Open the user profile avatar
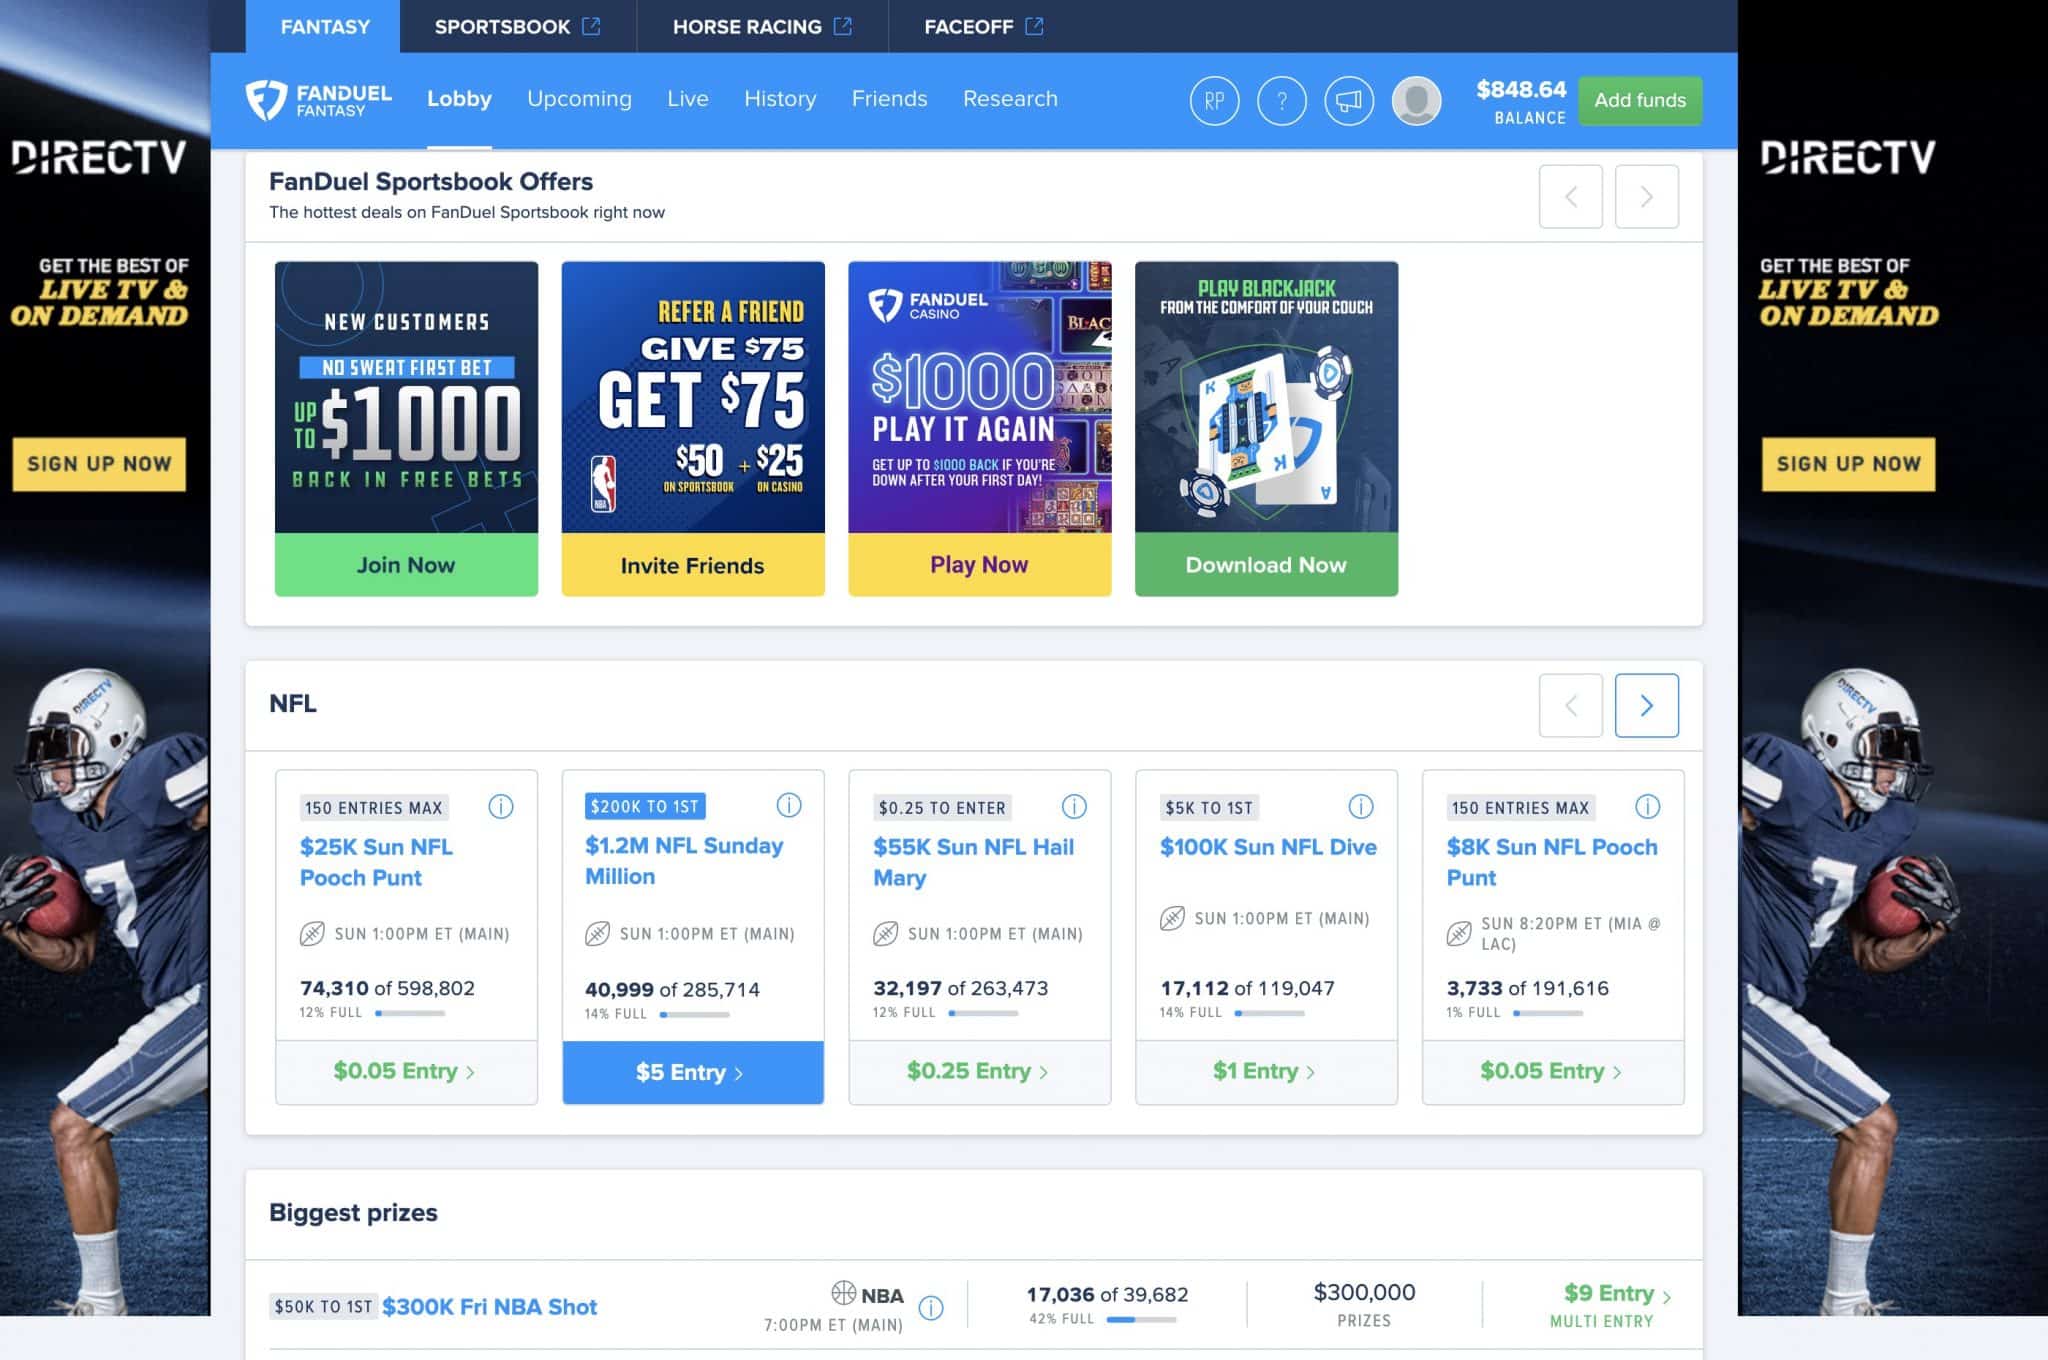The height and width of the screenshot is (1360, 2048). tap(1416, 101)
